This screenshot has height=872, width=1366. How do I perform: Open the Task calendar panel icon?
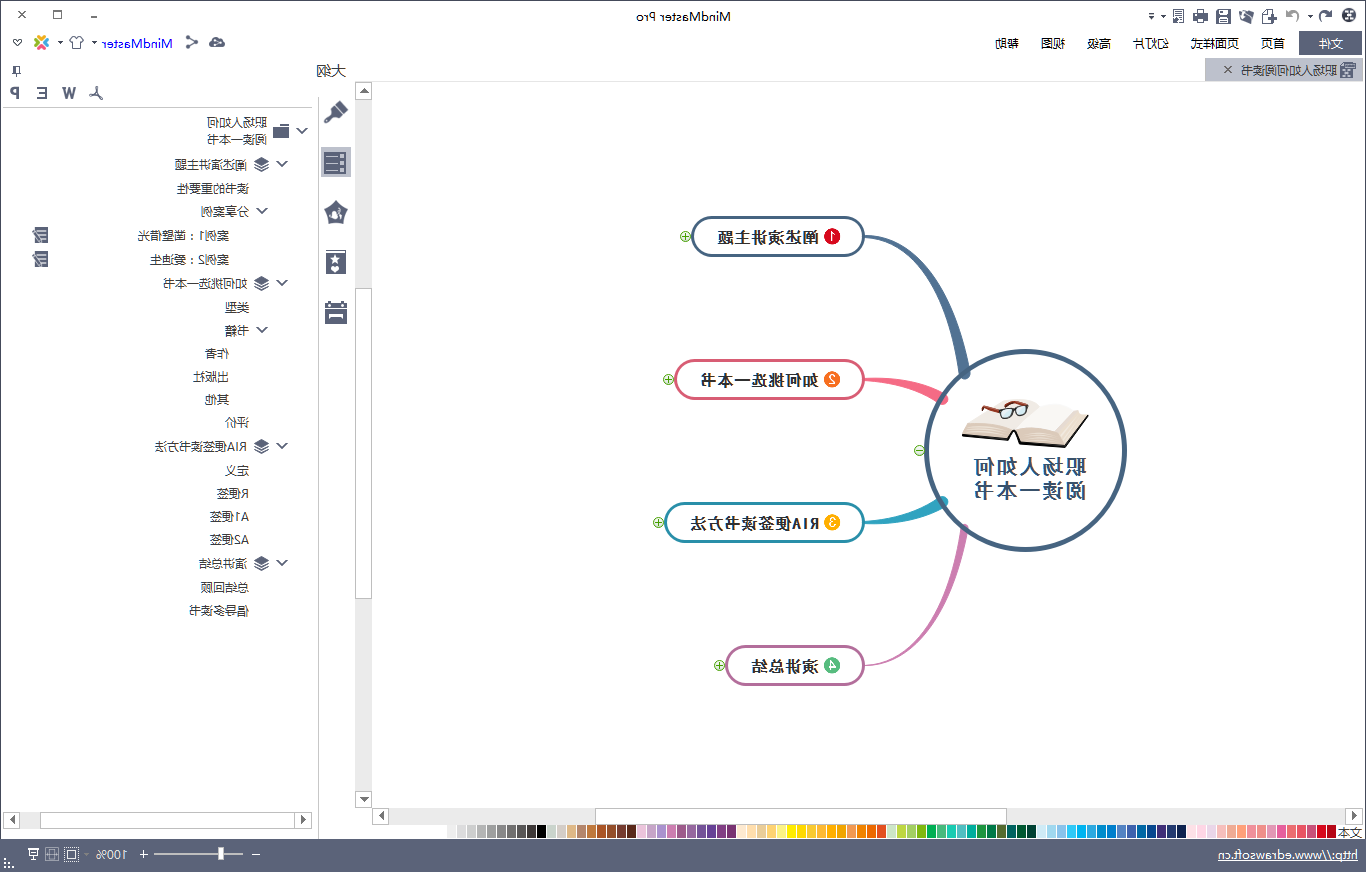coord(336,312)
